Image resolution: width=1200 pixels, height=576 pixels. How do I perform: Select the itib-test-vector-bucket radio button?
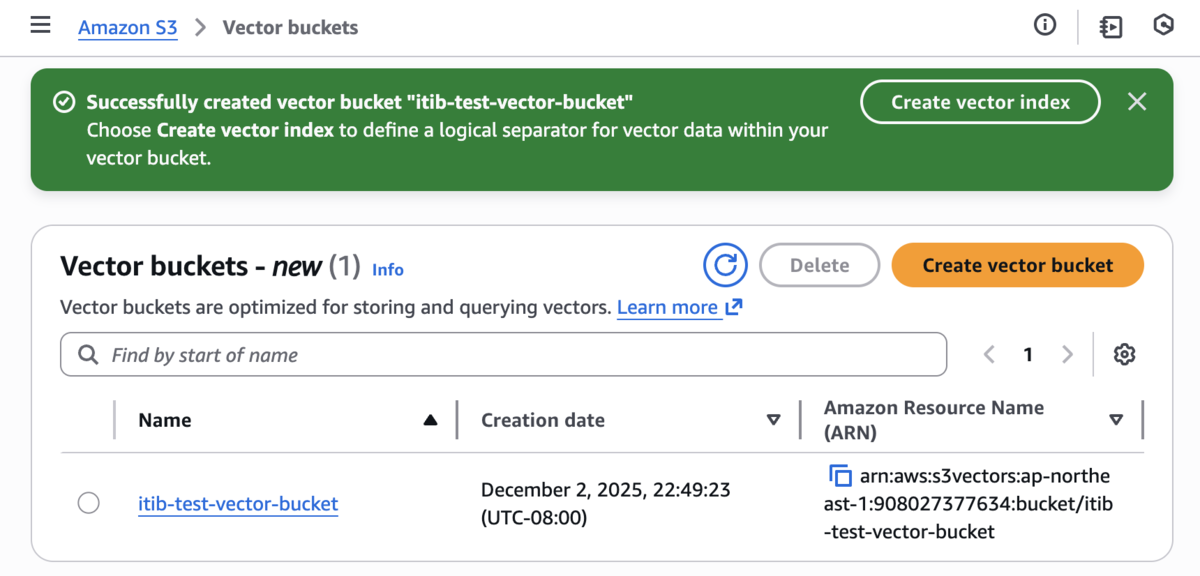[x=89, y=503]
